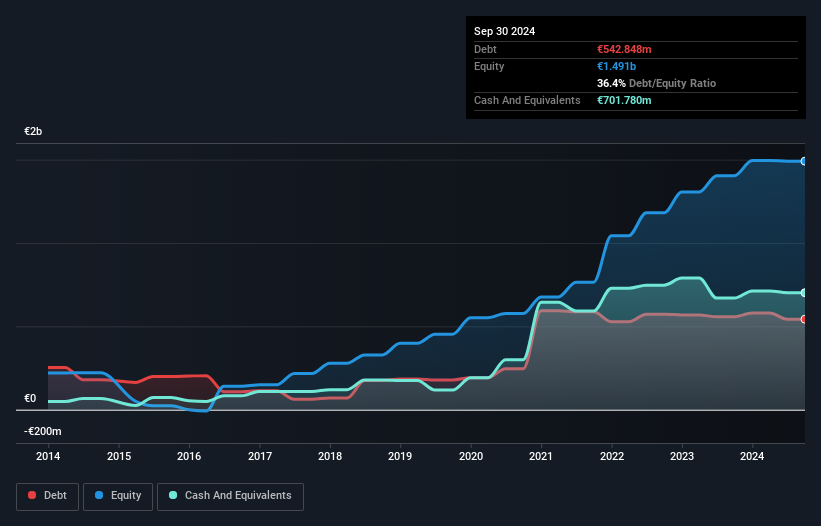Click the Debt row label in tooltip
The image size is (821, 526).
(485, 49)
